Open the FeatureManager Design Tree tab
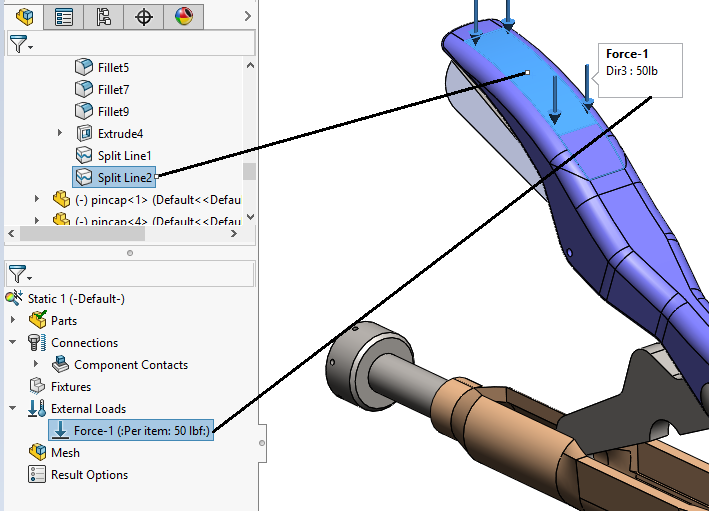The width and height of the screenshot is (709, 511). tap(24, 17)
